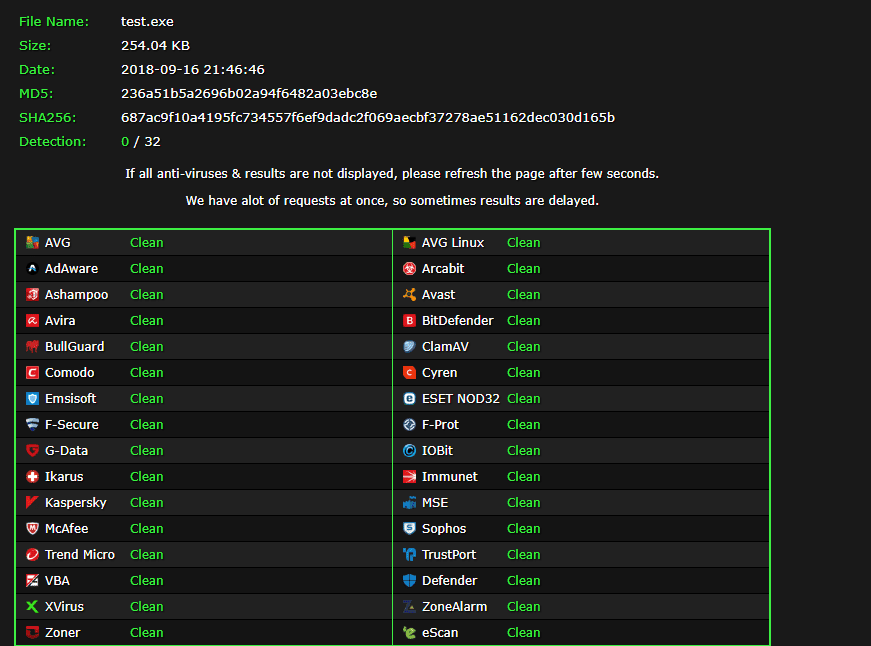This screenshot has height=646, width=871.
Task: Select the MD5 hash value
Action: [249, 93]
